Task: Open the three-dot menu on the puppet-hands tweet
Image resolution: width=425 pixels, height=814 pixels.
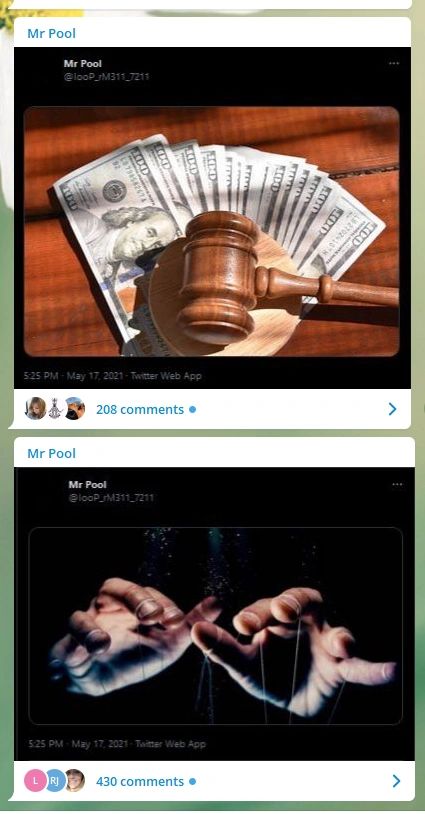Action: pos(397,484)
